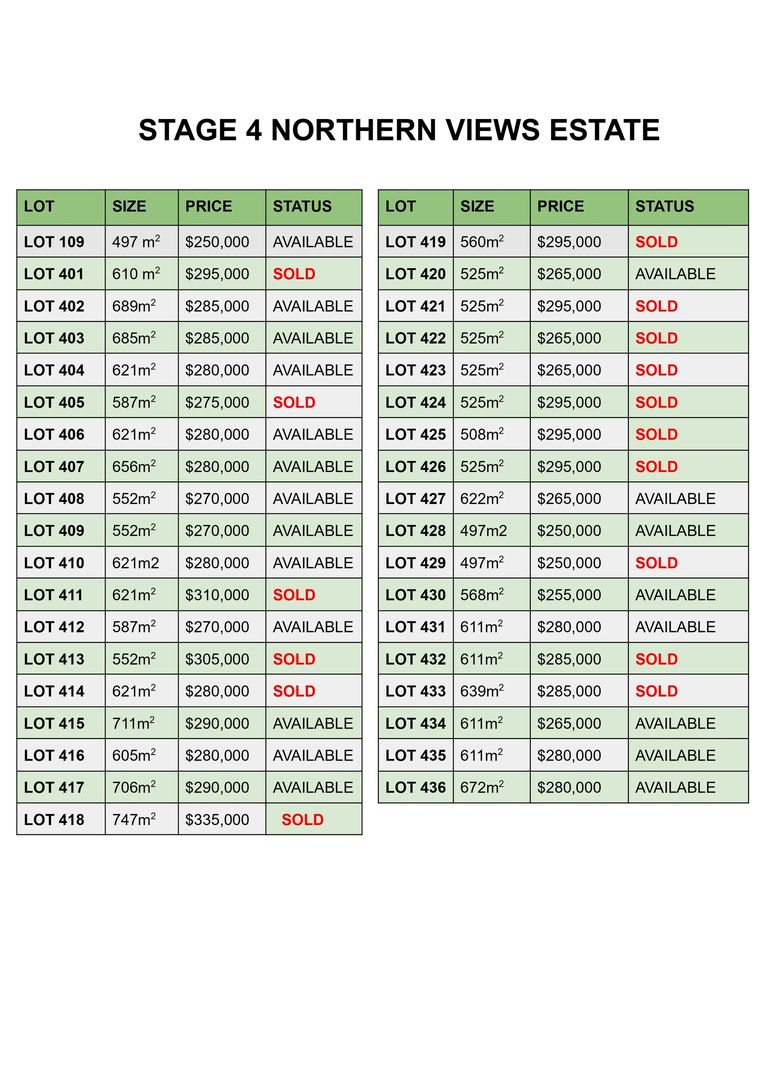Click the LOT 425 size 508m² cell
The image size is (764, 1080).
(492, 435)
